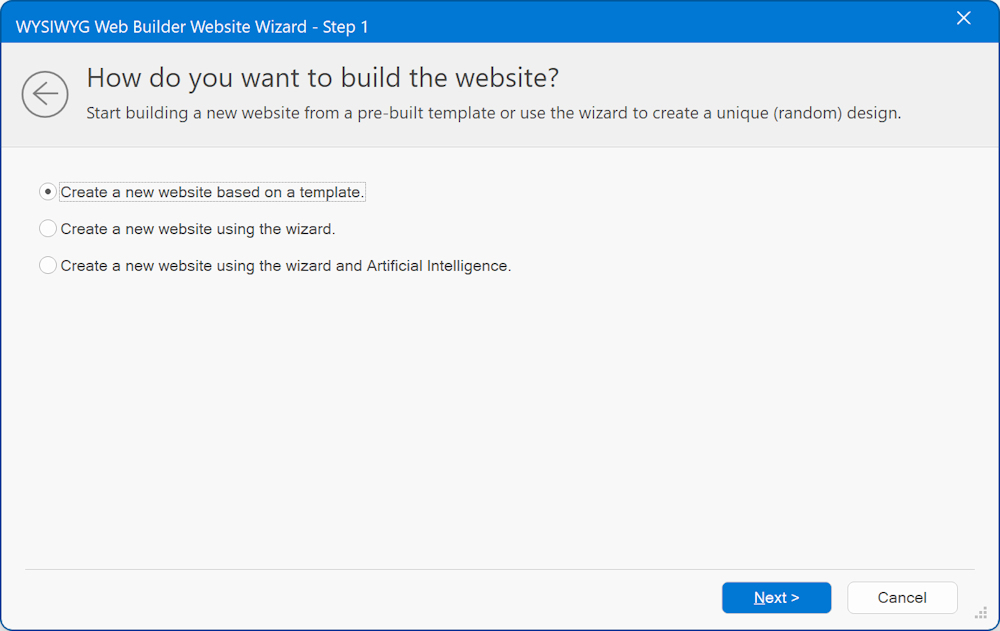
Task: Click the 'Create a new website using the wizard.' label
Action: (x=197, y=229)
